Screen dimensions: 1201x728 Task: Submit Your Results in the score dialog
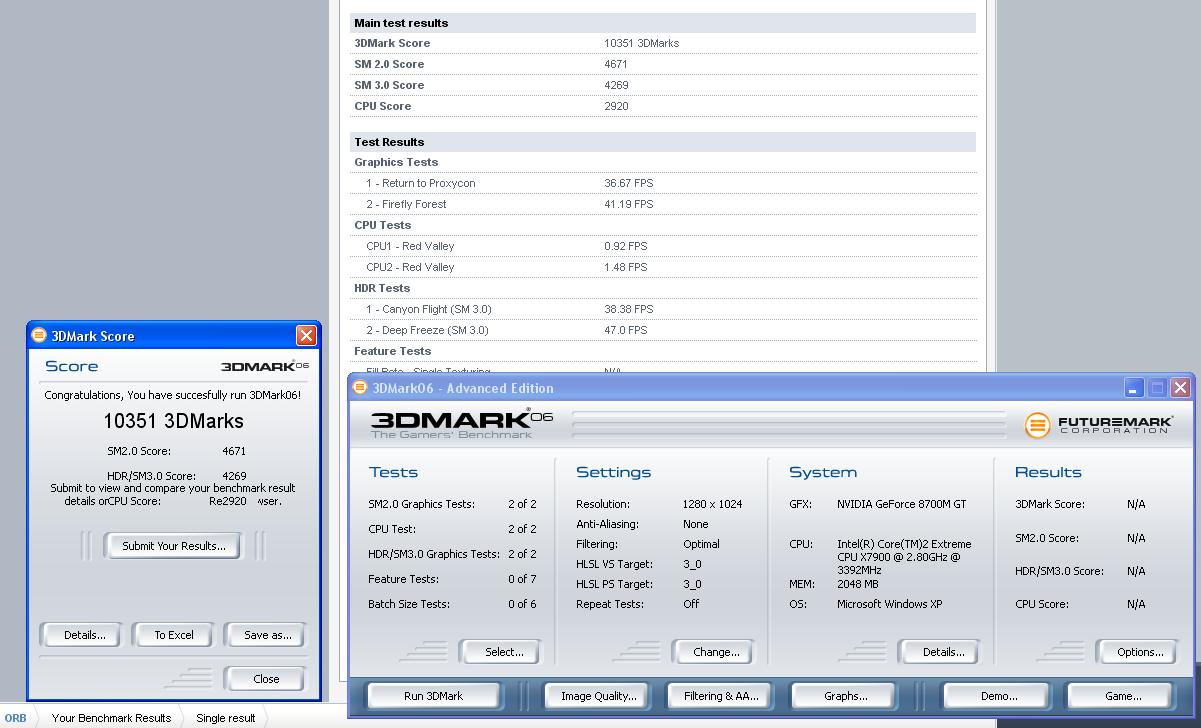(174, 546)
